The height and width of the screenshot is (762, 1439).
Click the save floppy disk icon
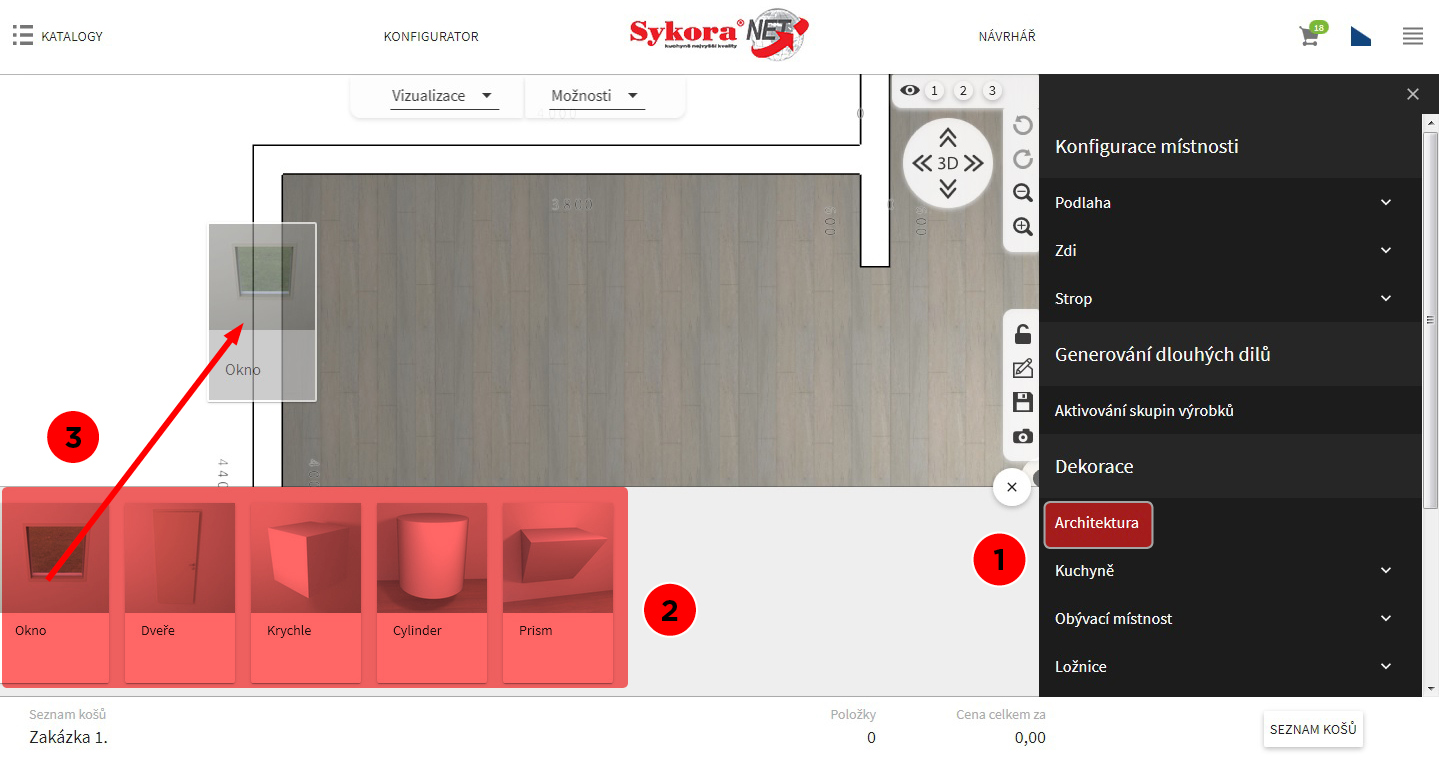[1022, 402]
